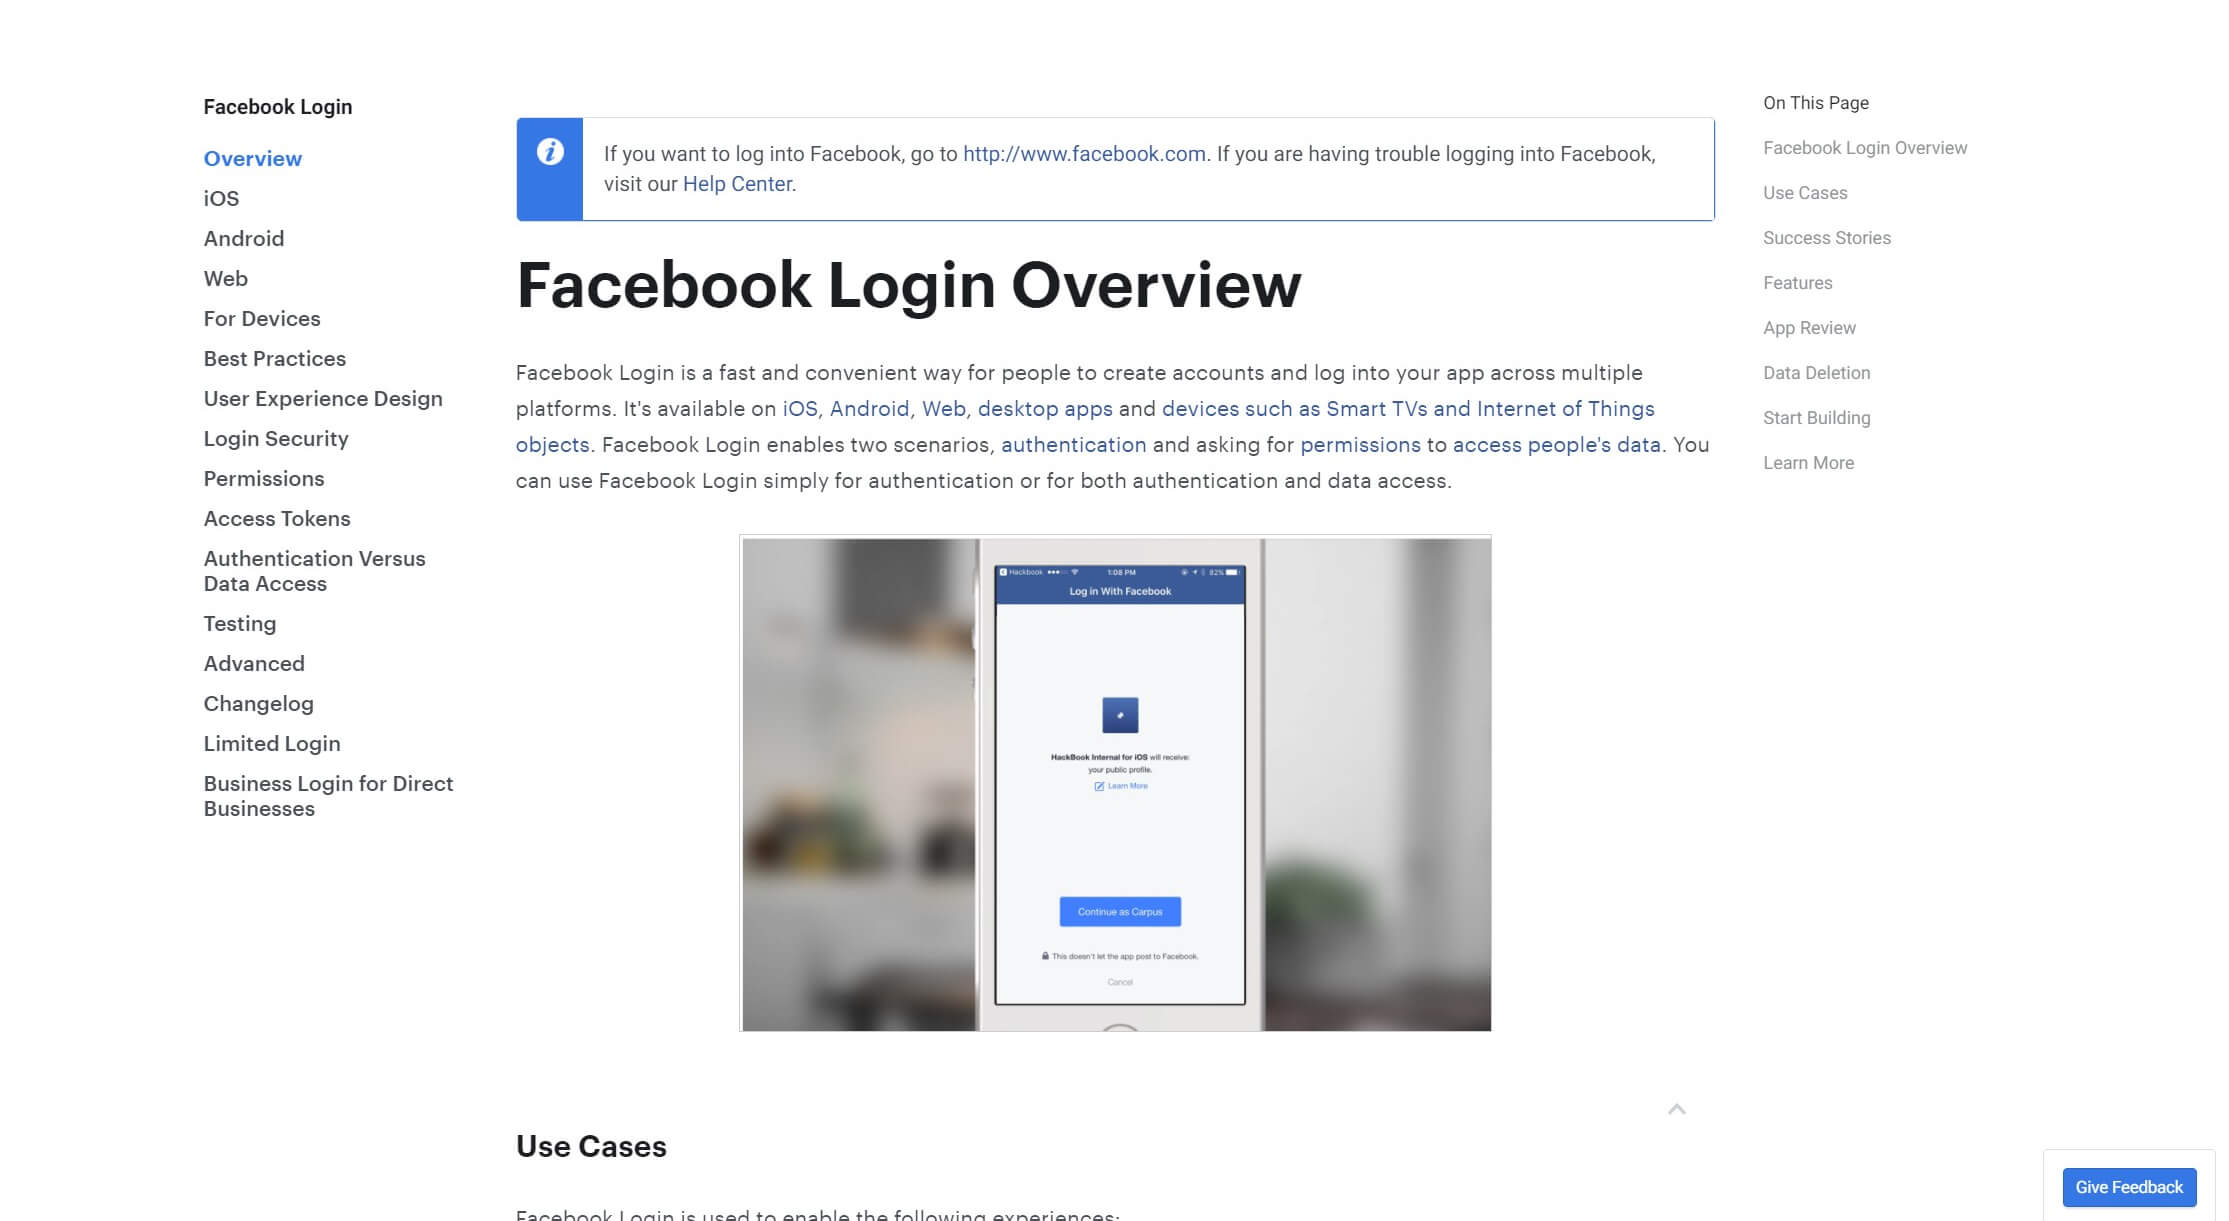Click the http://www.facebook.com hyperlink
This screenshot has width=2229, height=1221.
(1084, 153)
